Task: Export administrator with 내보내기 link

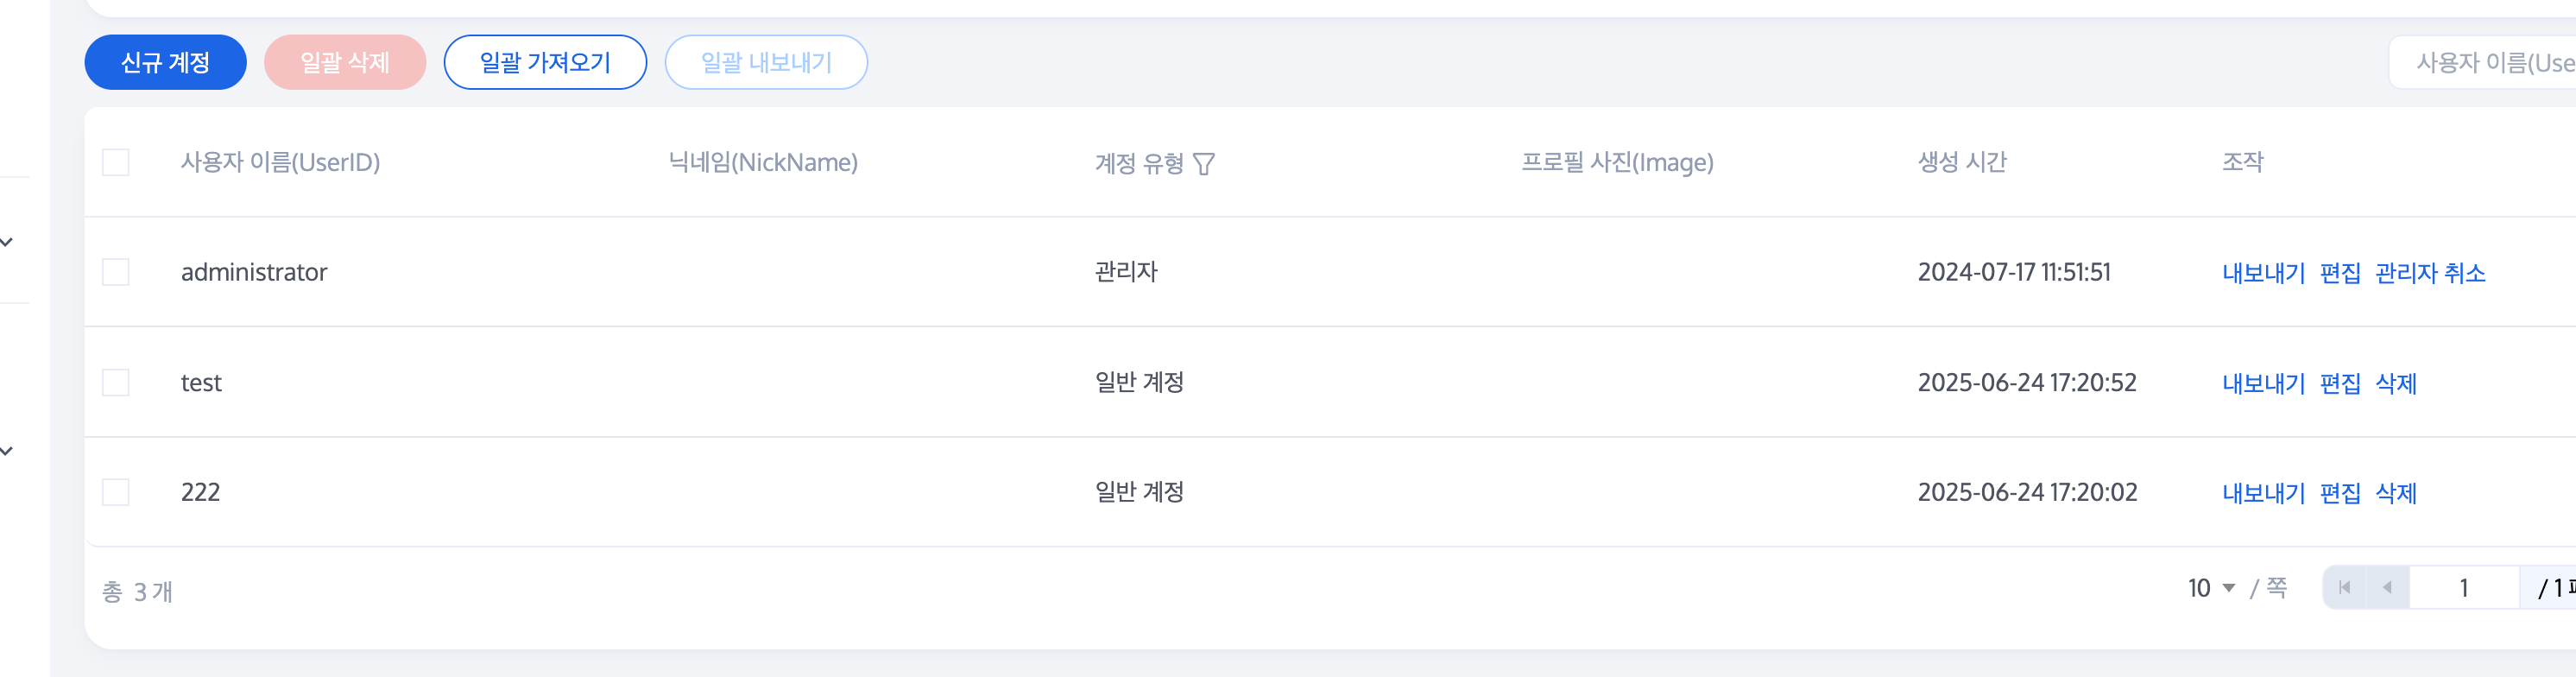Action: [x=2263, y=273]
